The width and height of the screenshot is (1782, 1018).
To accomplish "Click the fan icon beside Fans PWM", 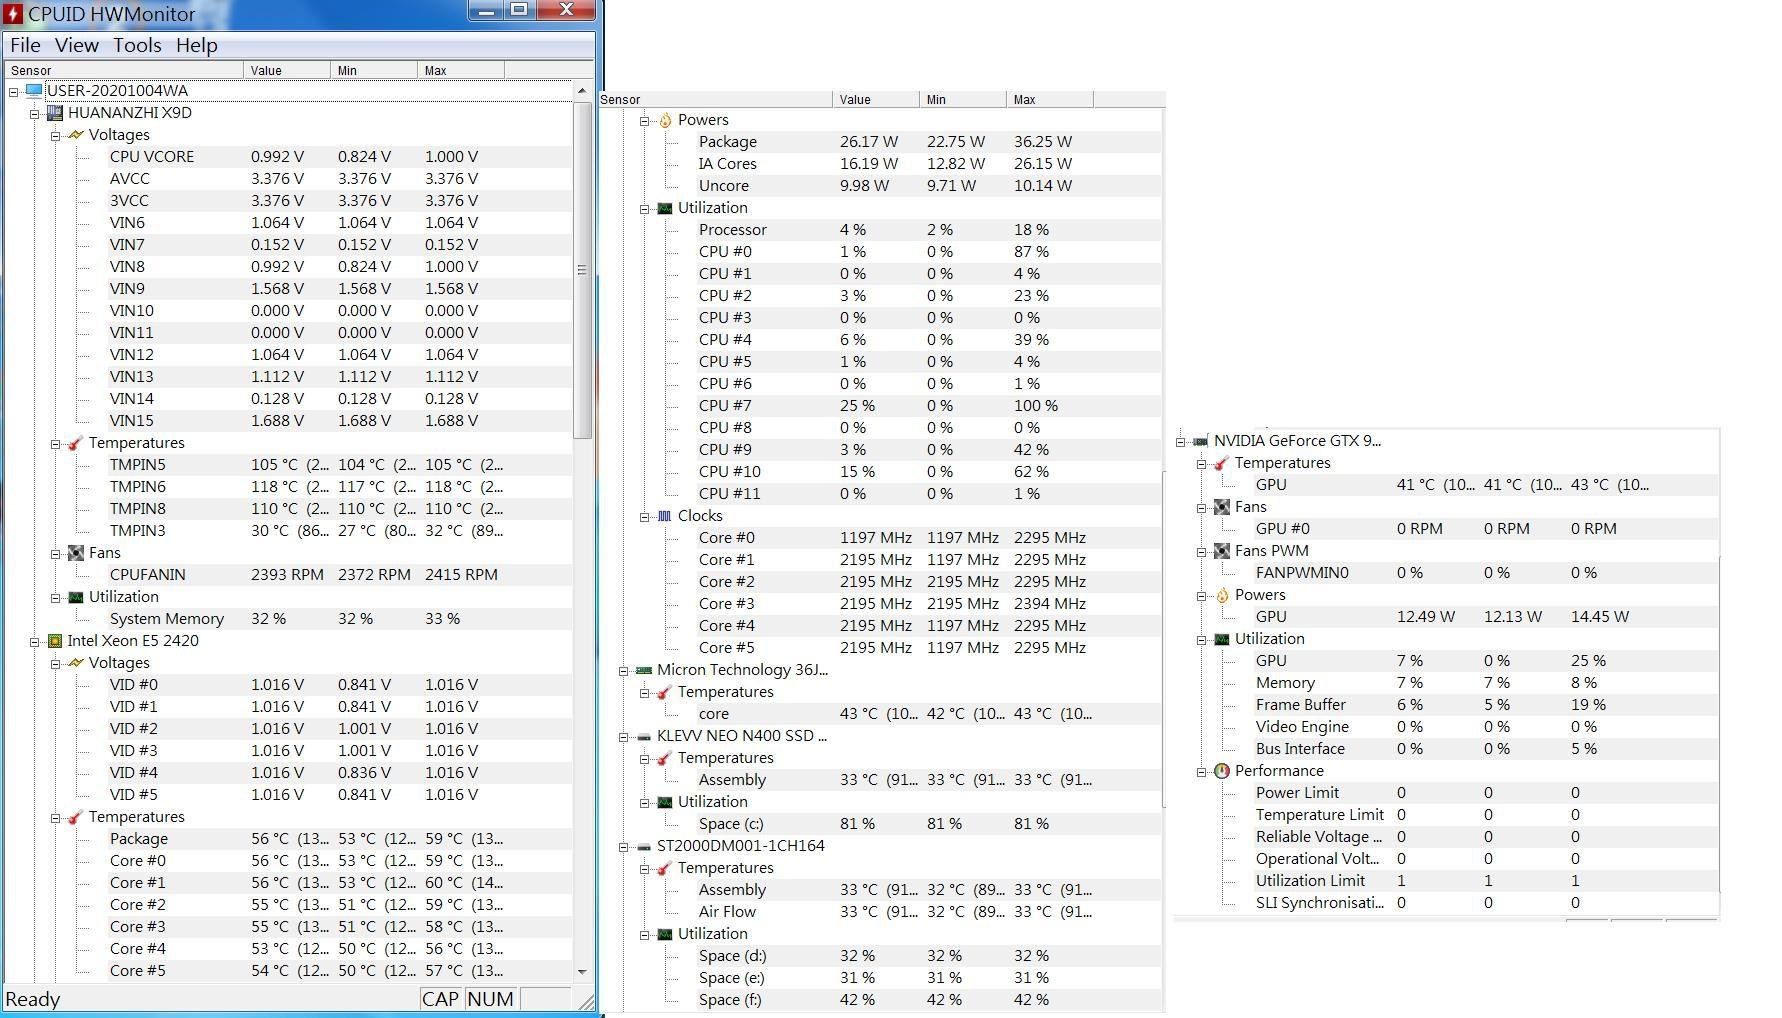I will pos(1222,551).
